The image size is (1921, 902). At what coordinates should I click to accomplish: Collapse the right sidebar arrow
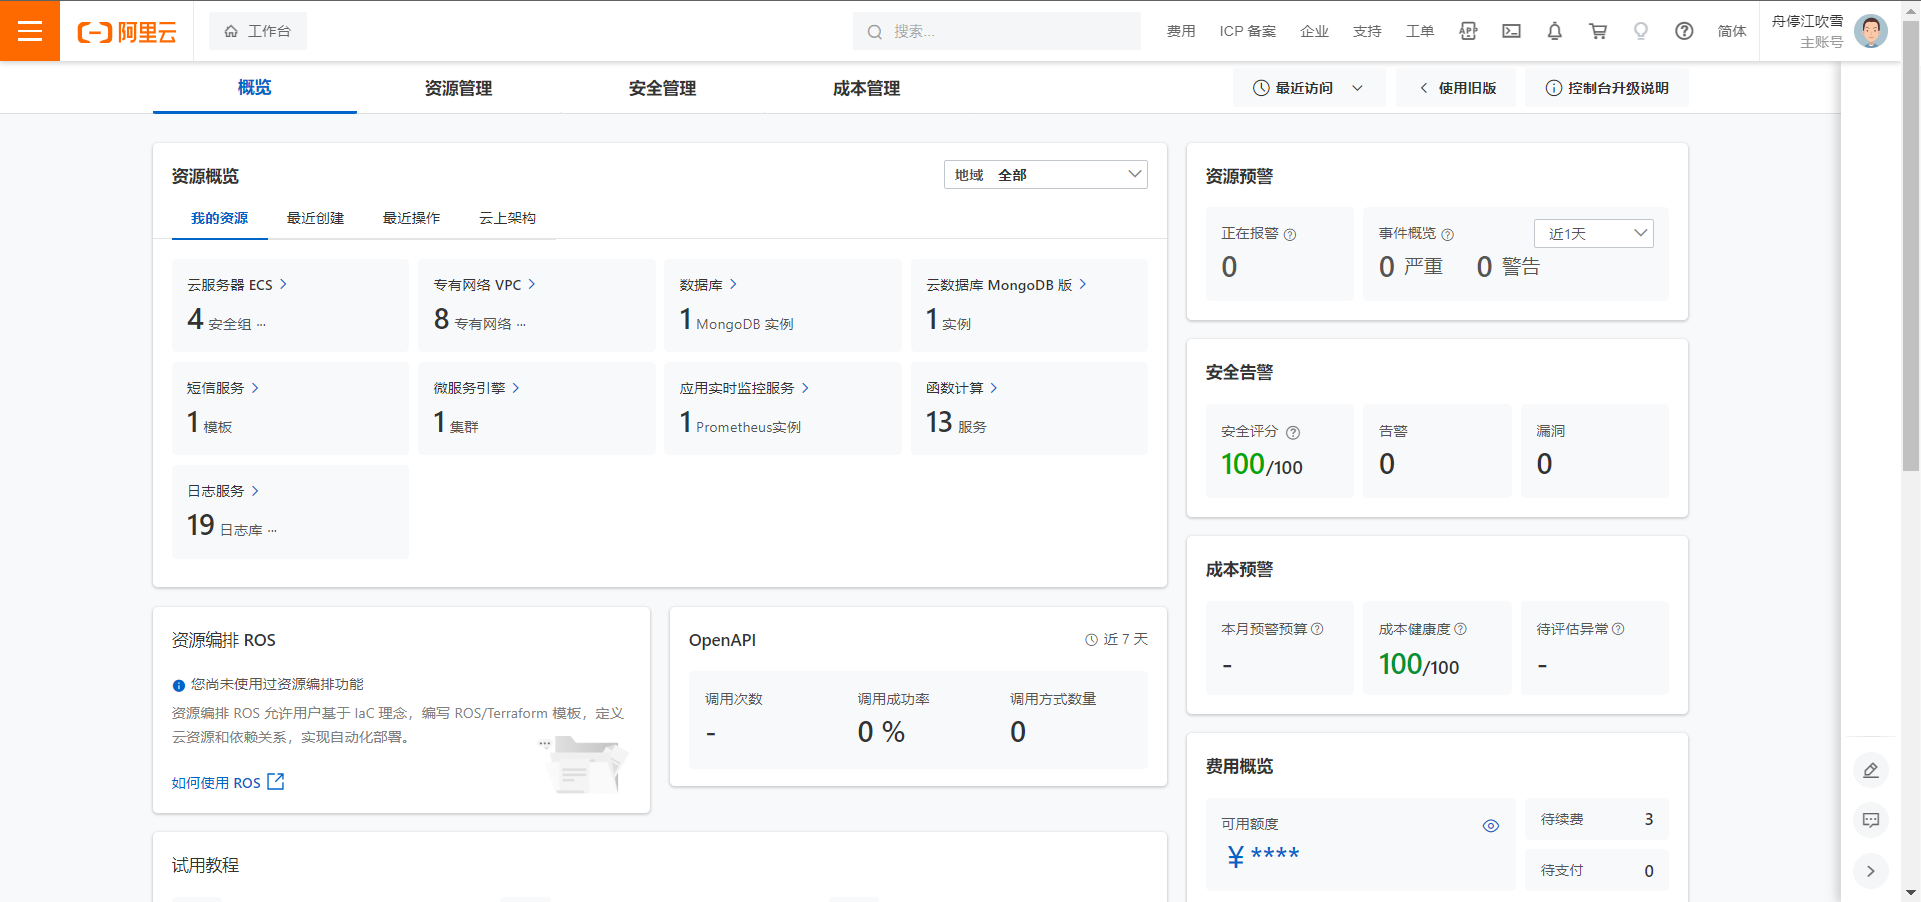pos(1871,871)
